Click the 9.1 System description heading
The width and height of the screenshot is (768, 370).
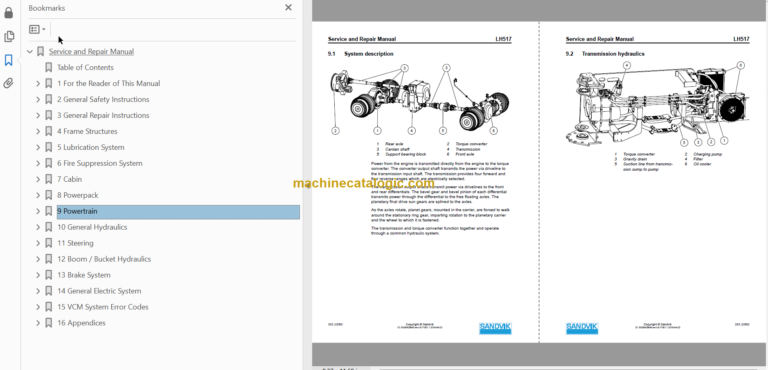pyautogui.click(x=360, y=54)
